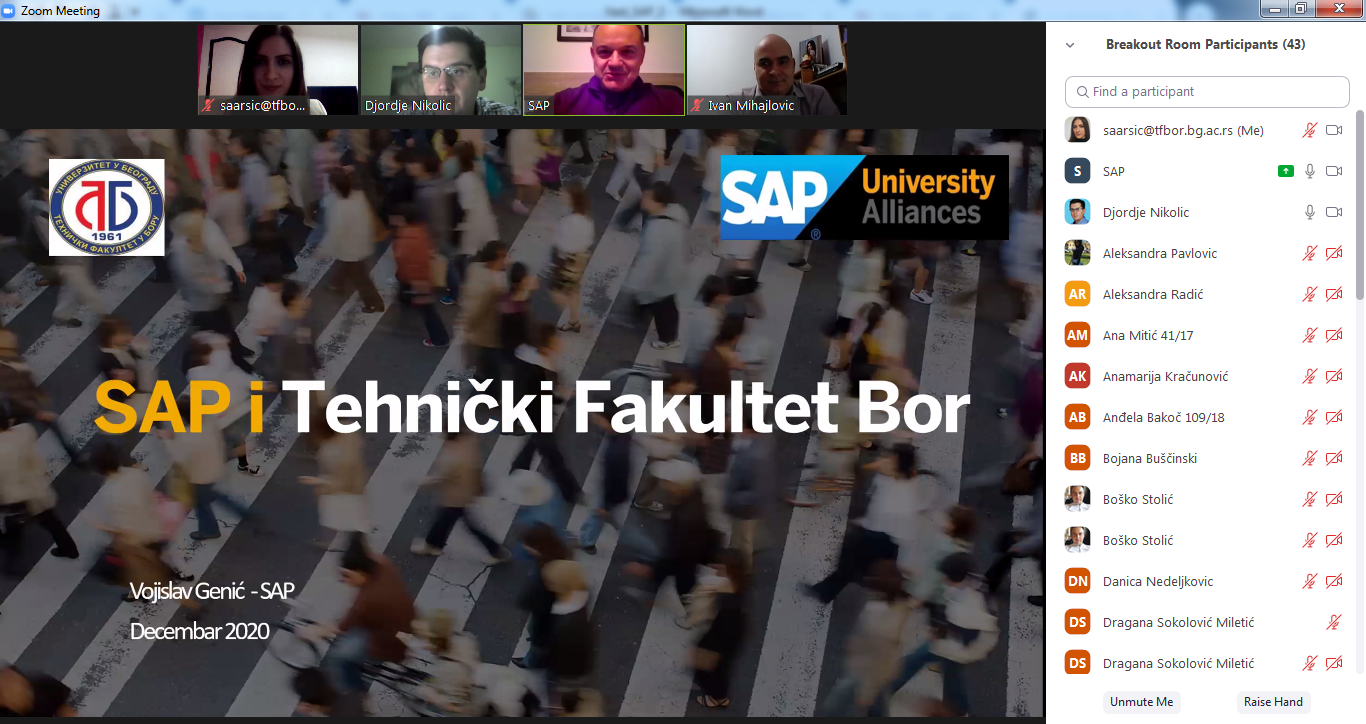The image size is (1366, 724).
Task: Click the BB avatar badge
Action: (x=1077, y=458)
